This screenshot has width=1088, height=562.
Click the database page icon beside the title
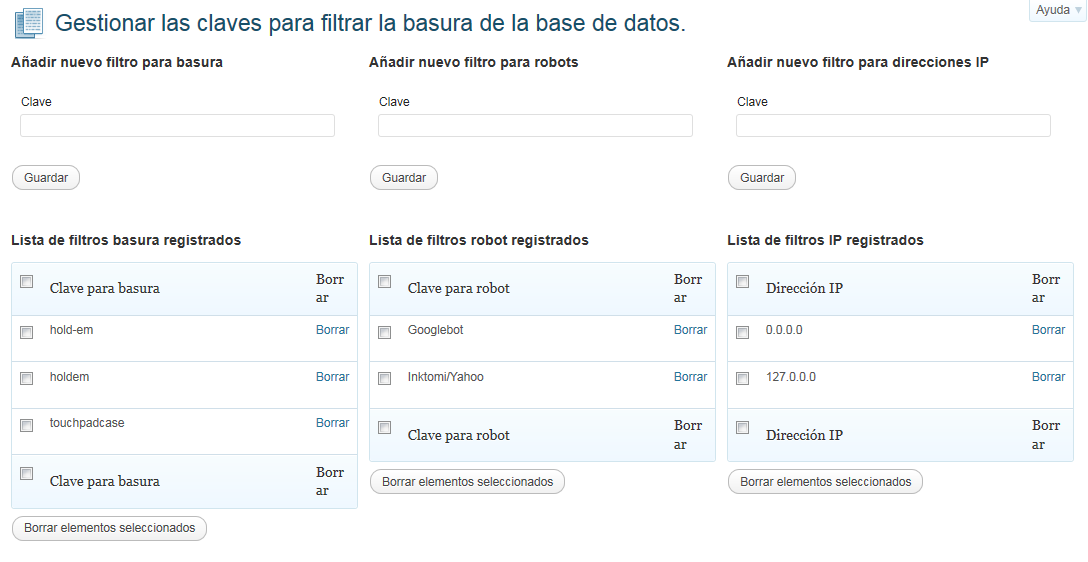click(x=28, y=24)
